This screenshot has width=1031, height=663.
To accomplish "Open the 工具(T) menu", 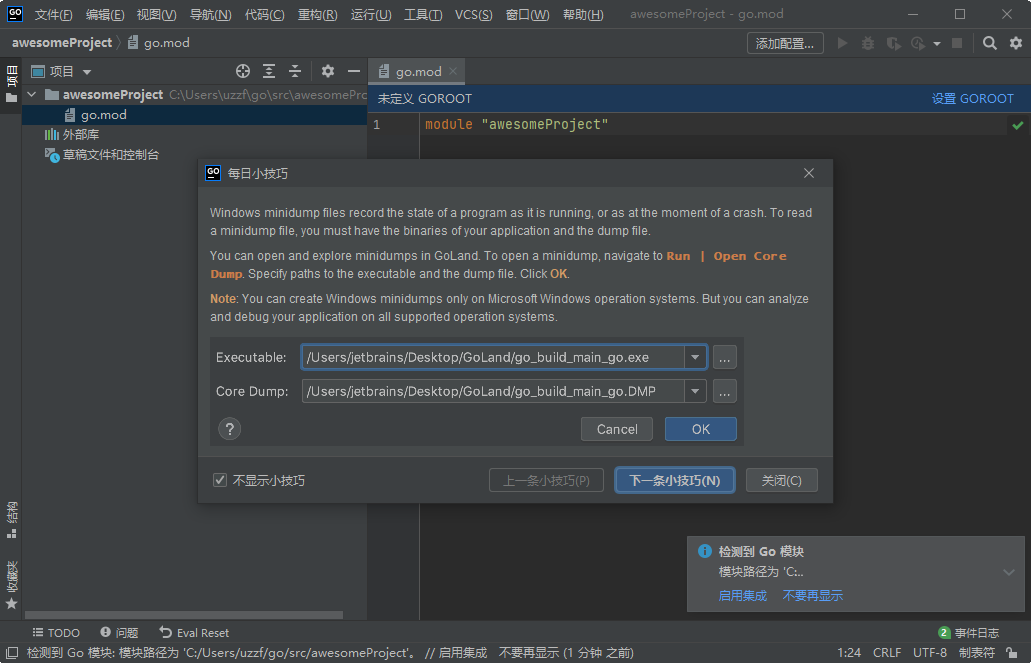I will click(x=423, y=14).
